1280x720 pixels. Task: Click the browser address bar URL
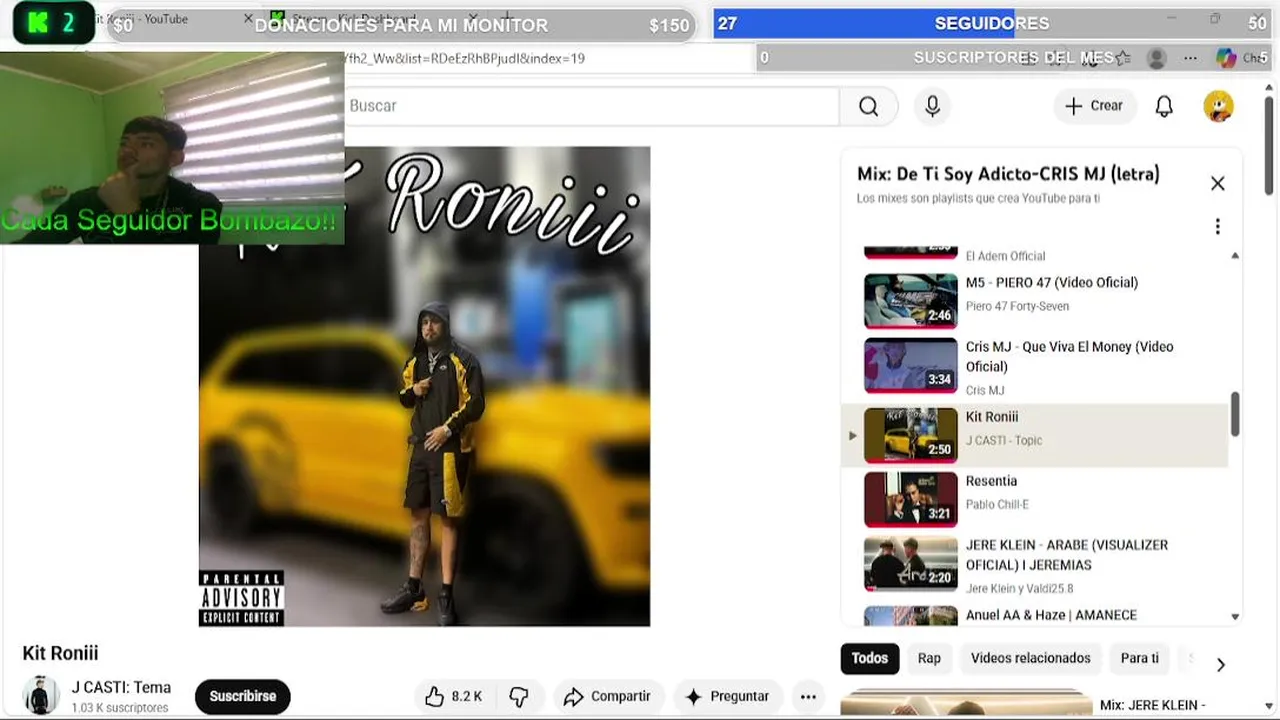(x=465, y=58)
